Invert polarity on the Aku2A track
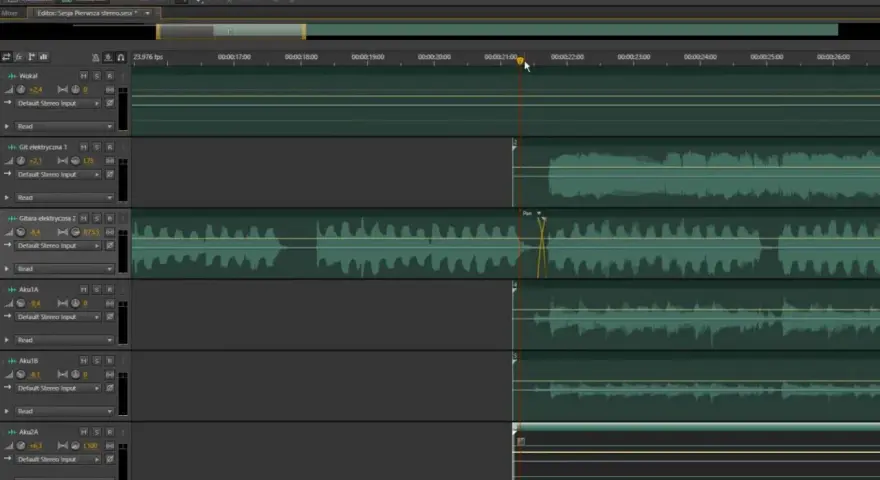Viewport: 880px width, 480px height. 110,460
